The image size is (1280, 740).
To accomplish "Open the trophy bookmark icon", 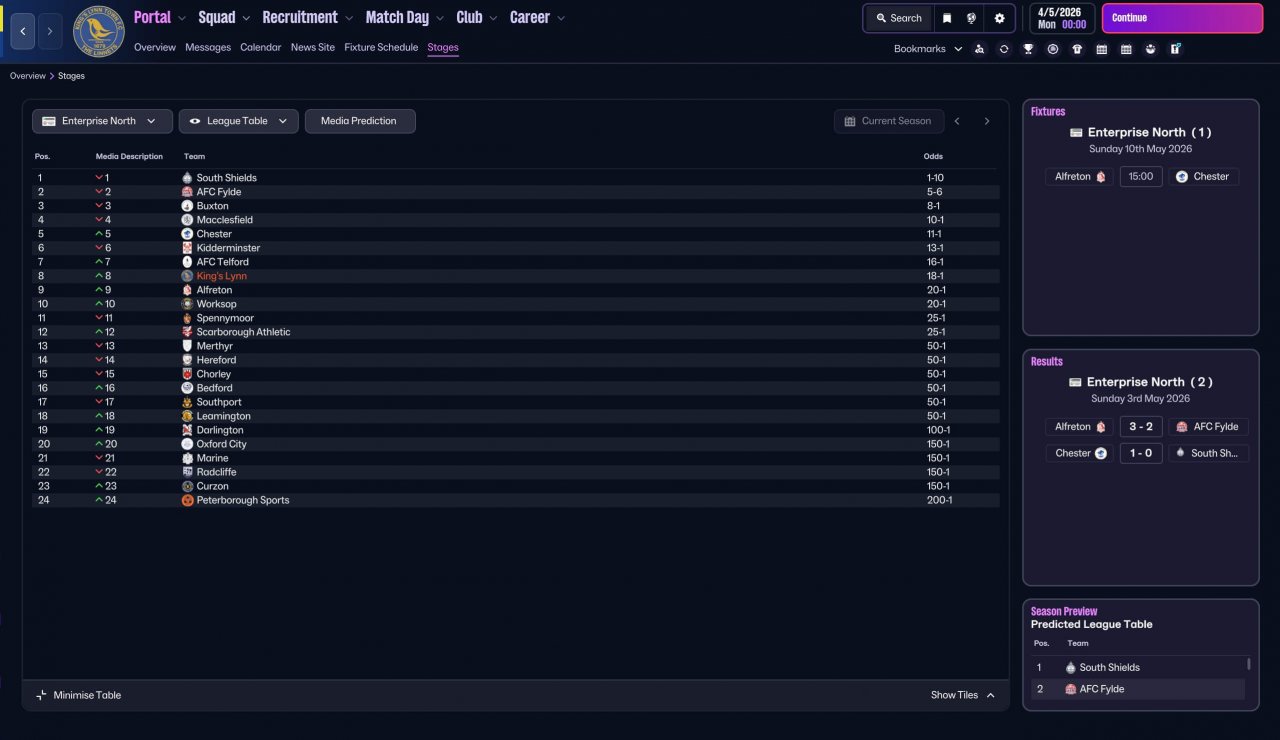I will coord(1028,49).
